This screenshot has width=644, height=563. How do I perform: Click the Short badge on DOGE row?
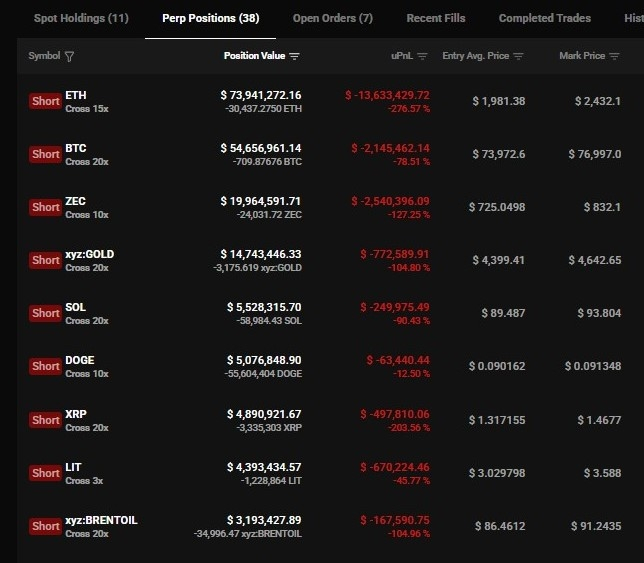46,366
